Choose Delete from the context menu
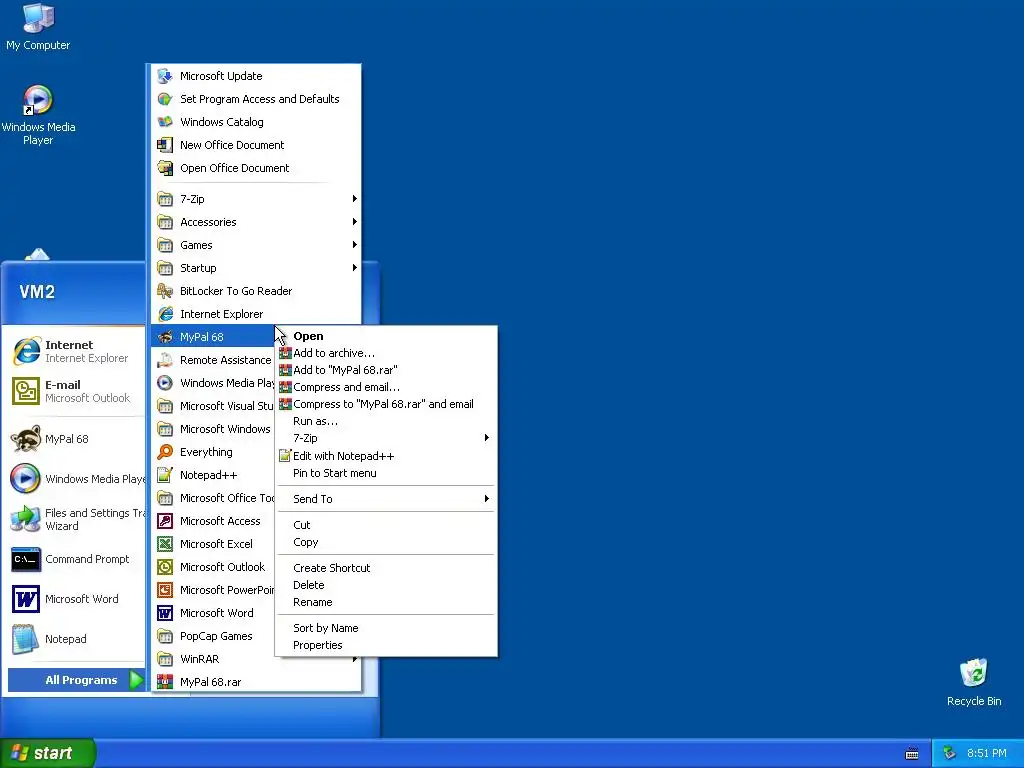Image resolution: width=1024 pixels, height=768 pixels. click(x=386, y=585)
